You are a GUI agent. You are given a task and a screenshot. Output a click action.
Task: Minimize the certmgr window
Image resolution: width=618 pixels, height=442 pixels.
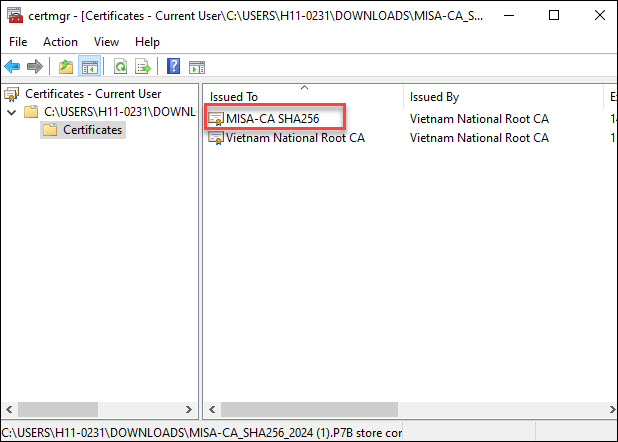point(509,15)
